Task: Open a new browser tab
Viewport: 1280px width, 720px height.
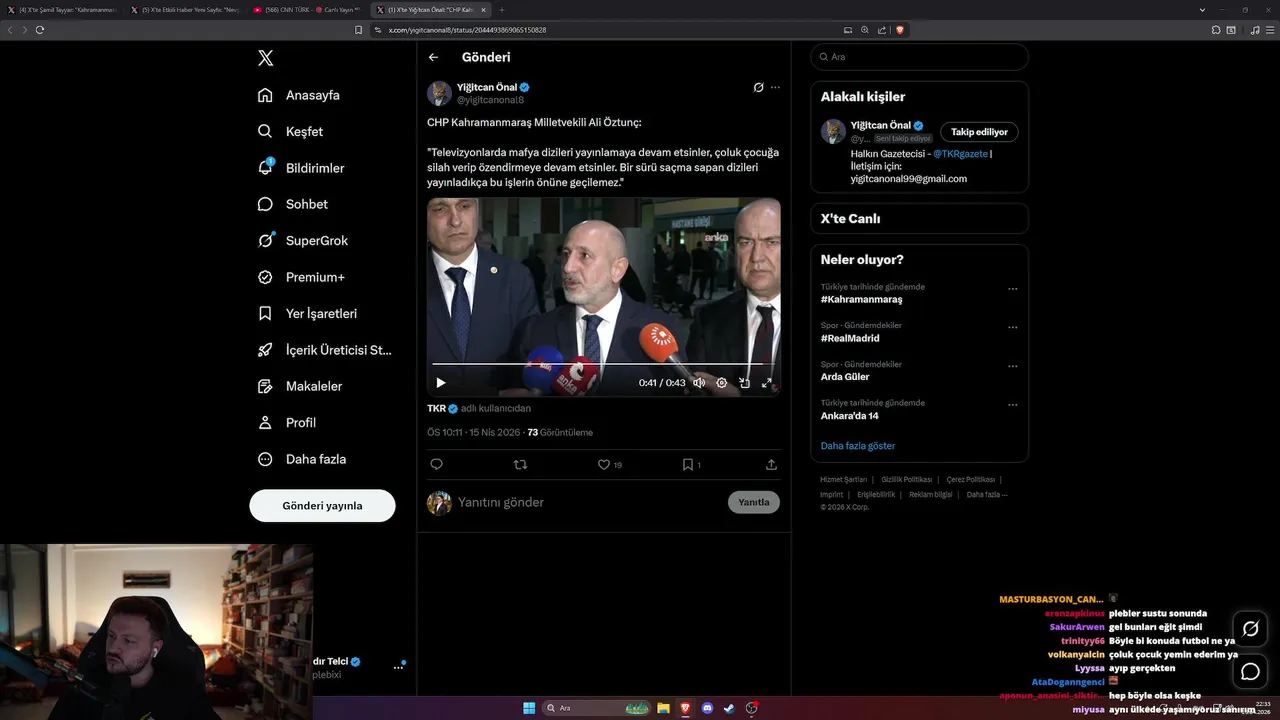Action: [502, 9]
